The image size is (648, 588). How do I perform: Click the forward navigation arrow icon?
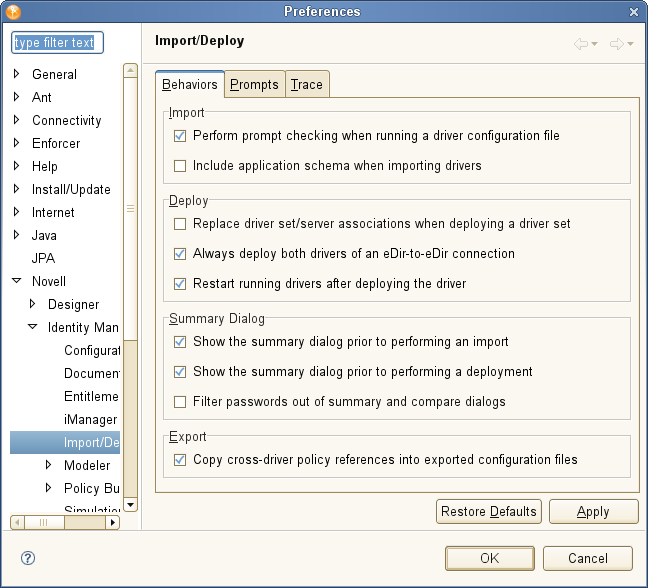point(616,44)
